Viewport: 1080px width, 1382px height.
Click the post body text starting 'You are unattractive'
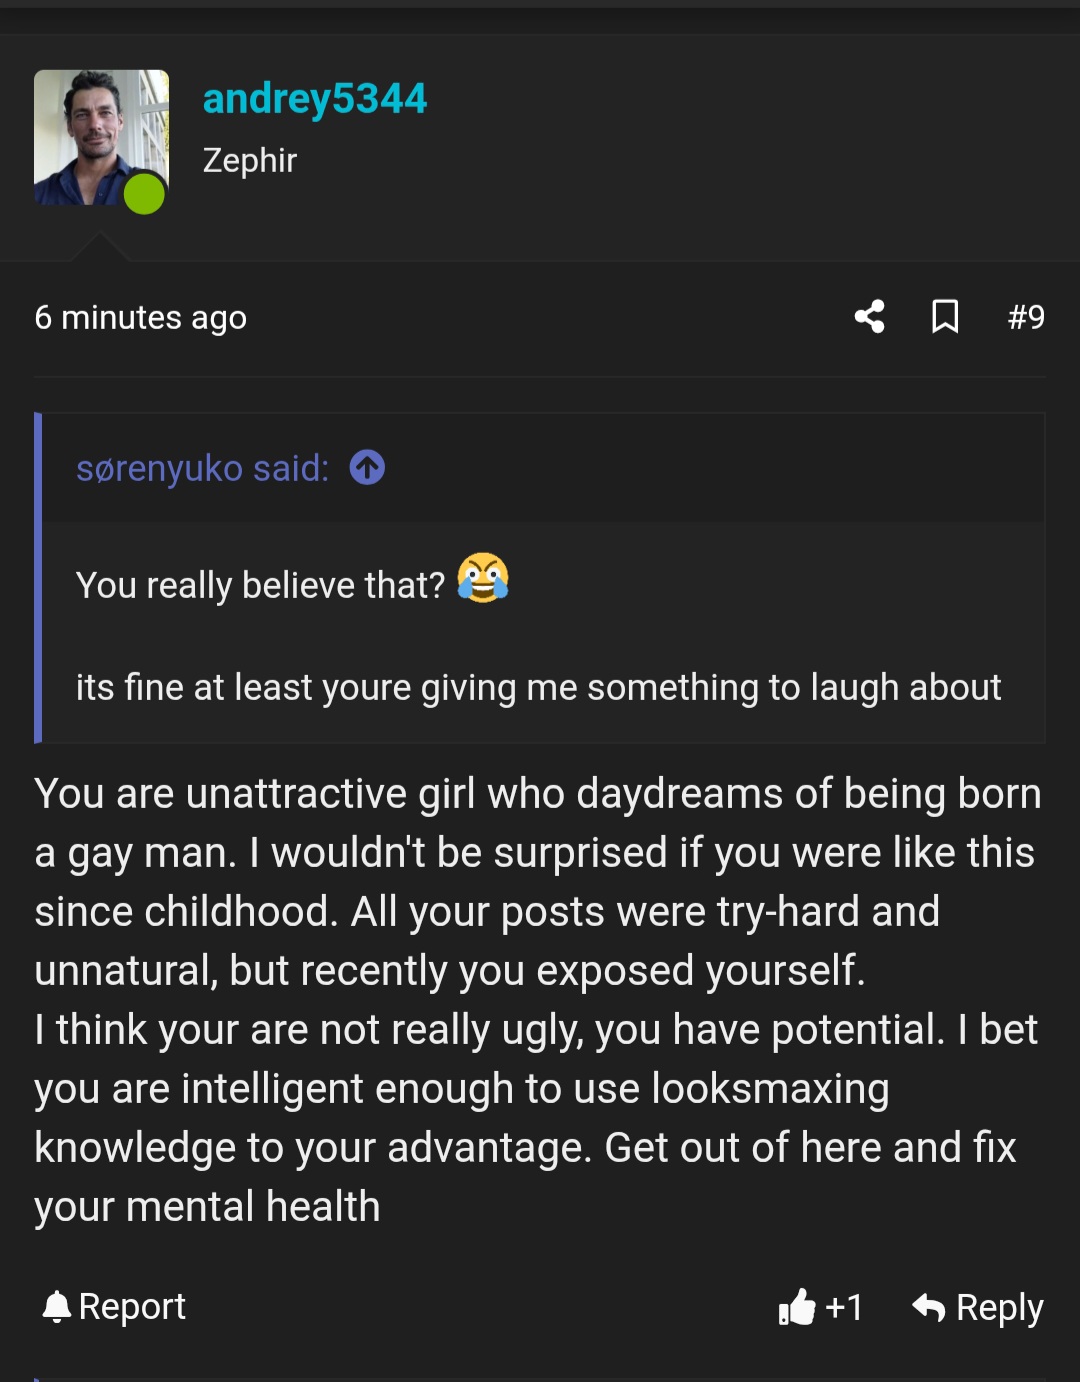pyautogui.click(x=538, y=1000)
